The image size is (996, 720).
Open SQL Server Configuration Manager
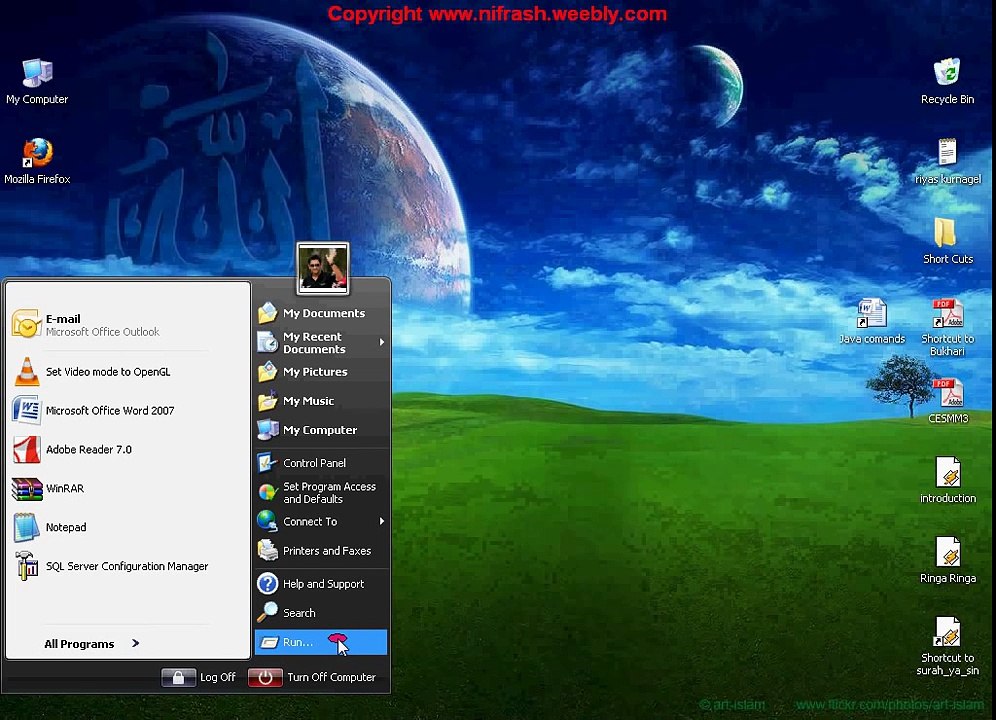128,566
